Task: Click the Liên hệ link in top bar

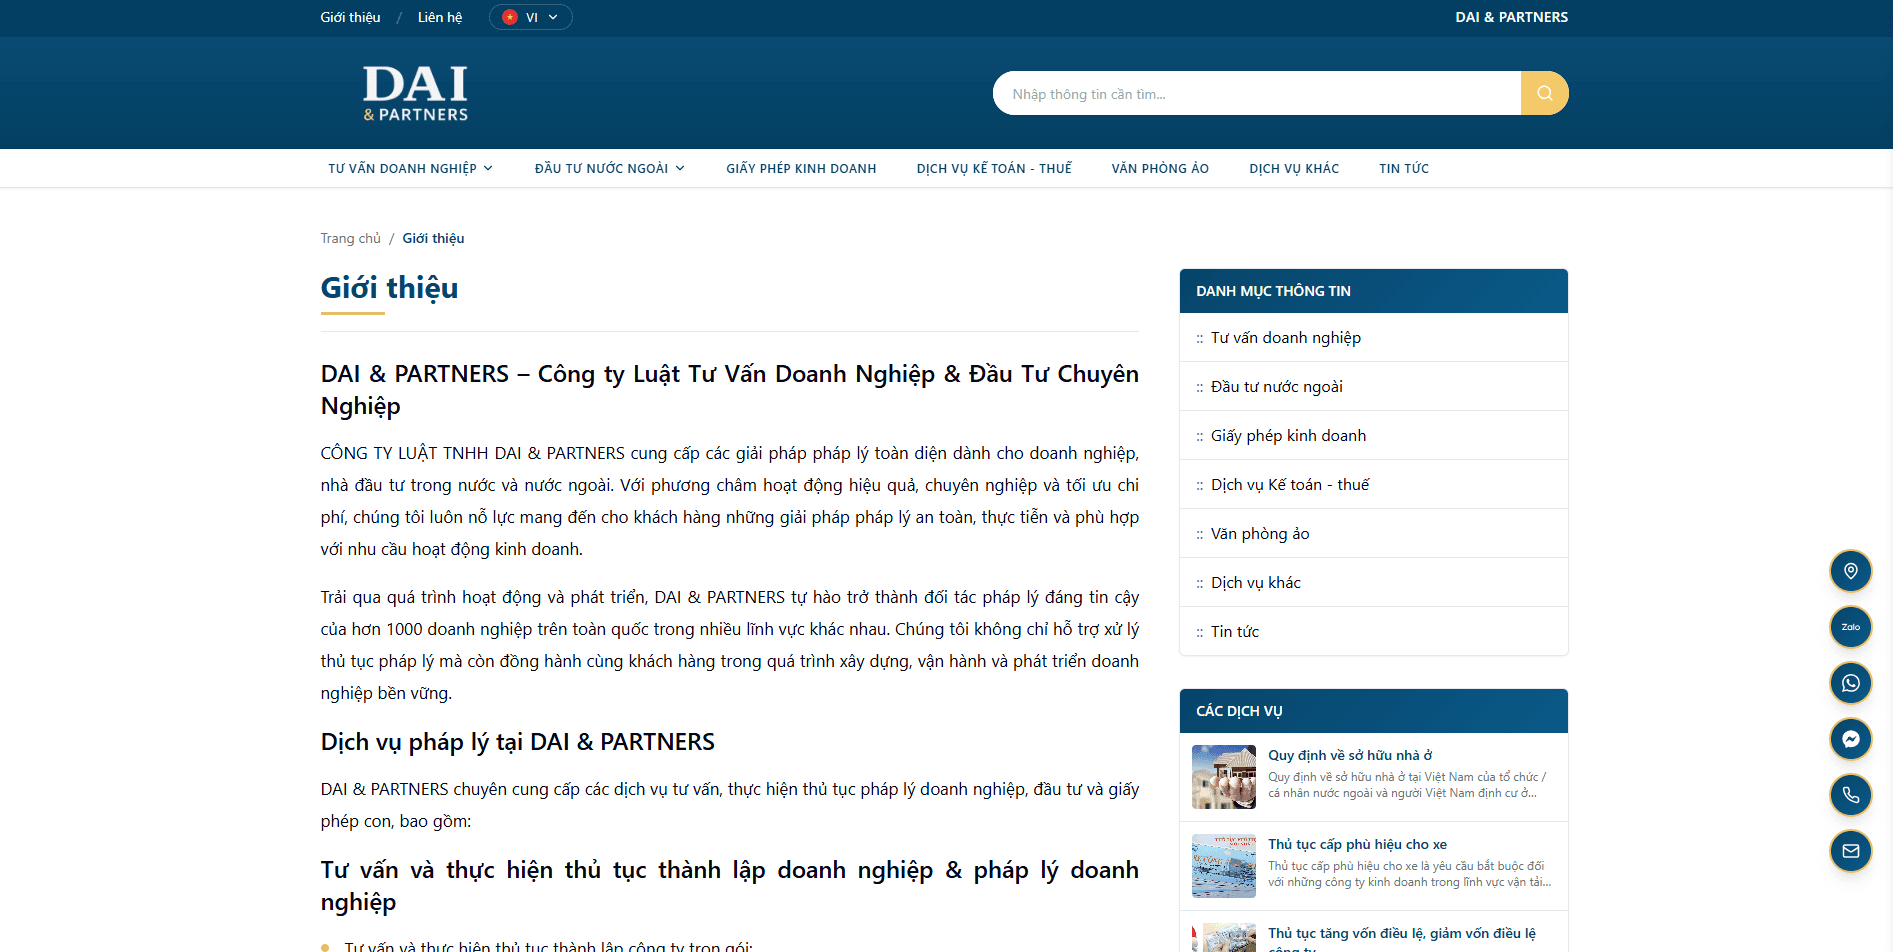Action: coord(440,17)
